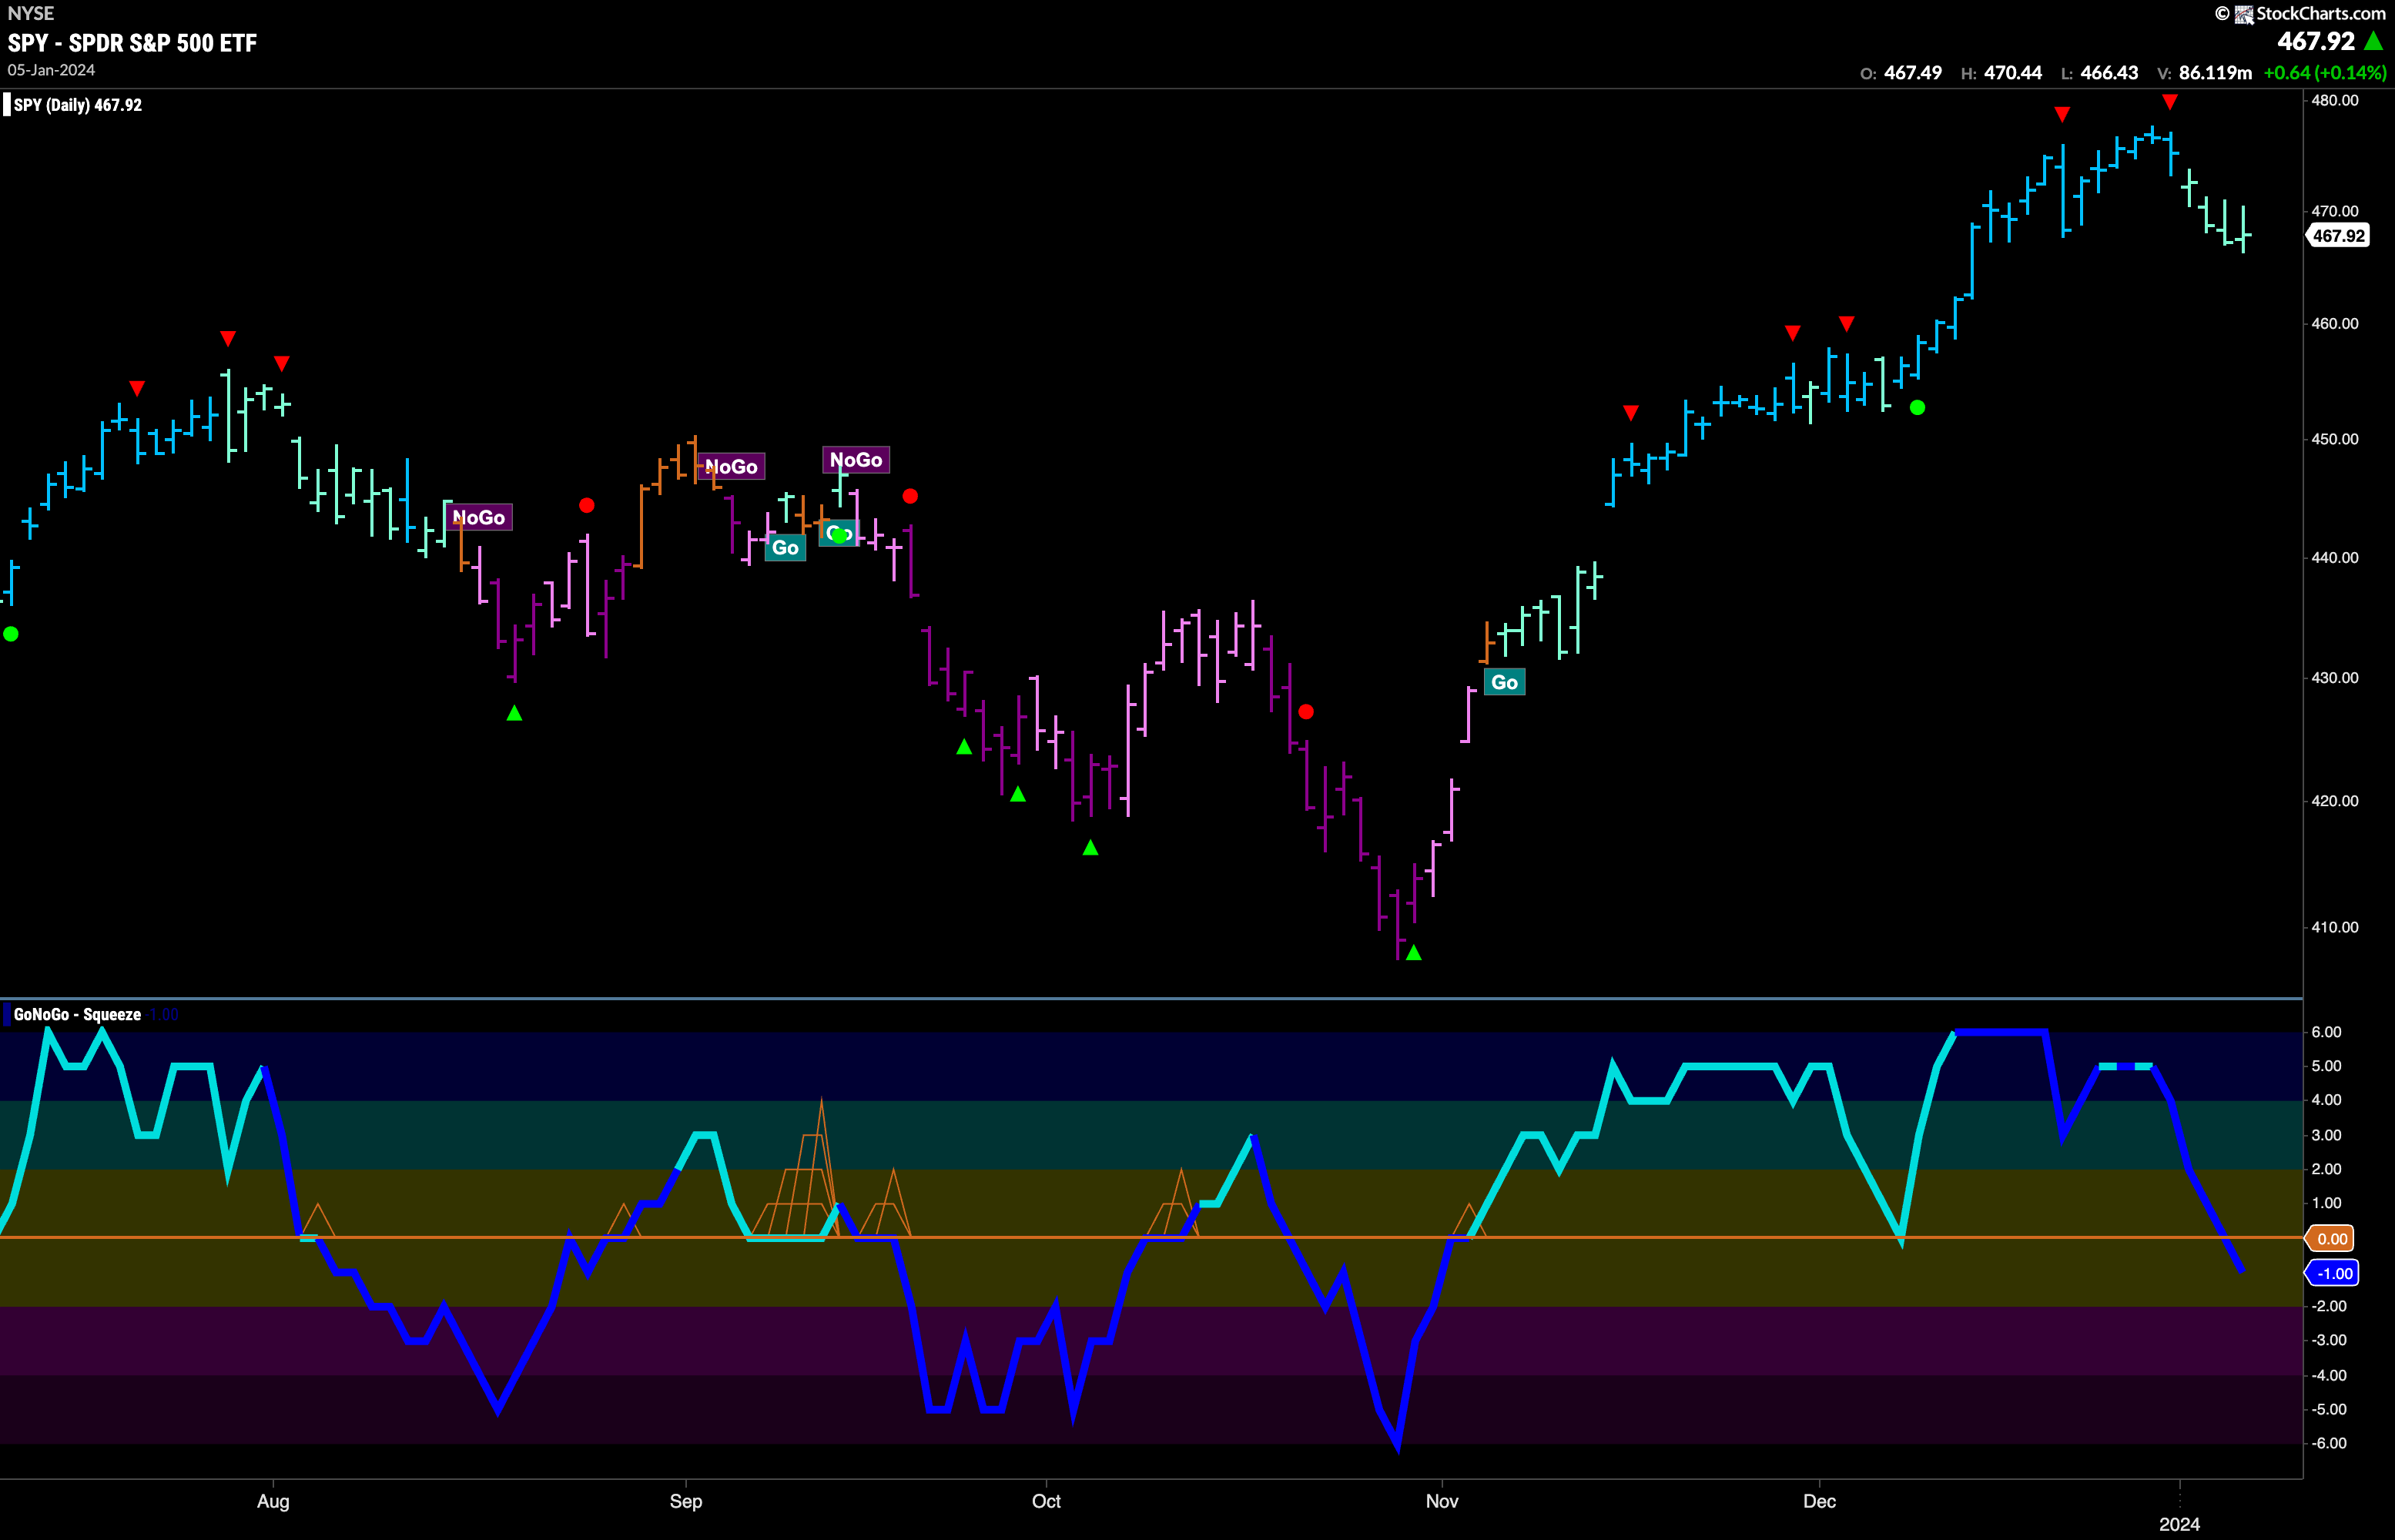Click the Sep label on the time axis
Viewport: 2395px width, 1540px height.
[x=686, y=1501]
